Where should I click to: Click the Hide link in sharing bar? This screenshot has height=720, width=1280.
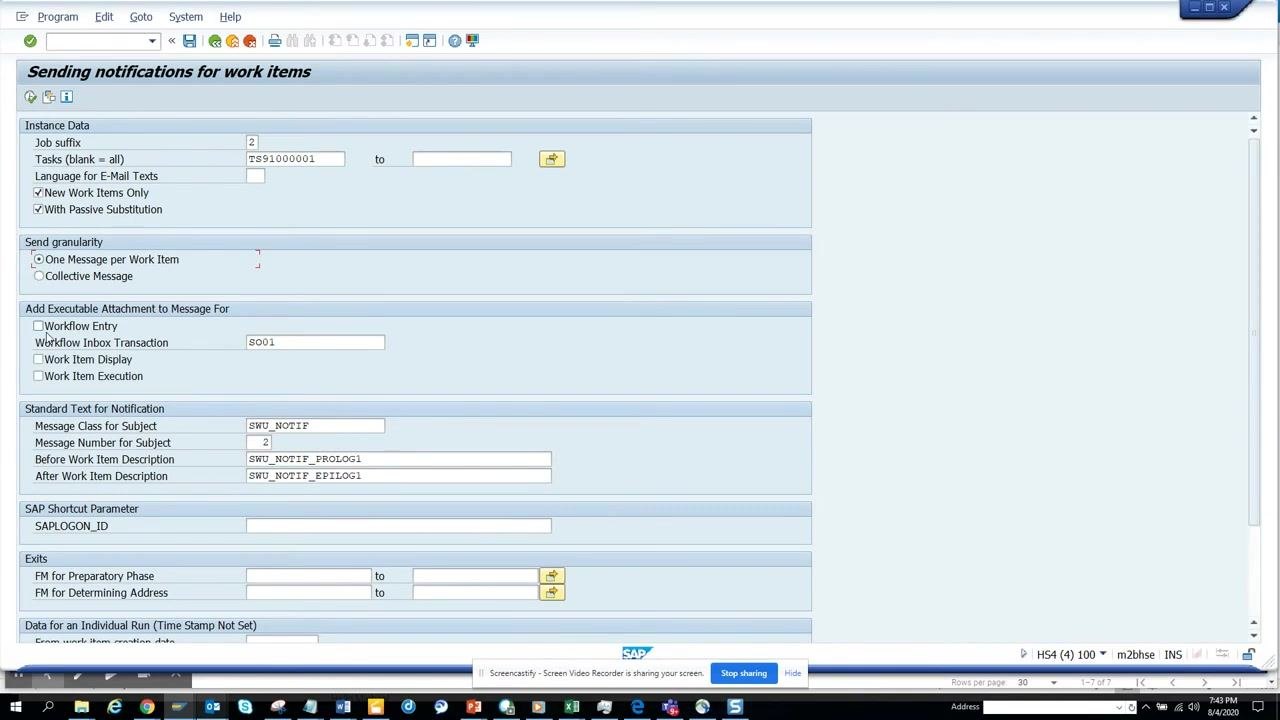point(792,673)
